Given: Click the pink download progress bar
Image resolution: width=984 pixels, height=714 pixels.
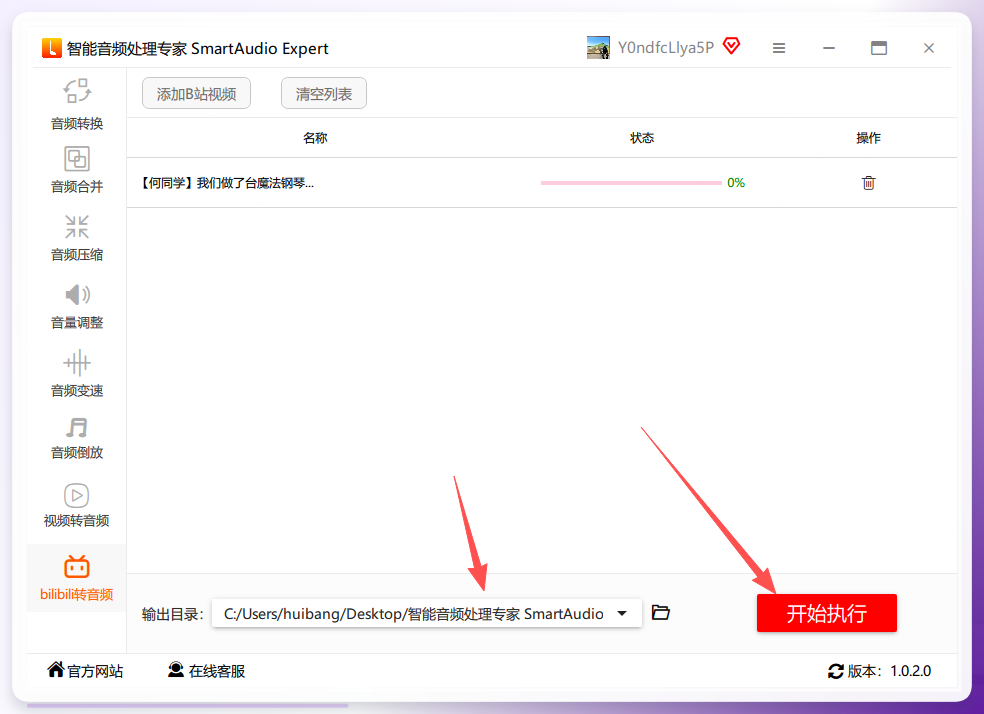Looking at the screenshot, I should (631, 183).
